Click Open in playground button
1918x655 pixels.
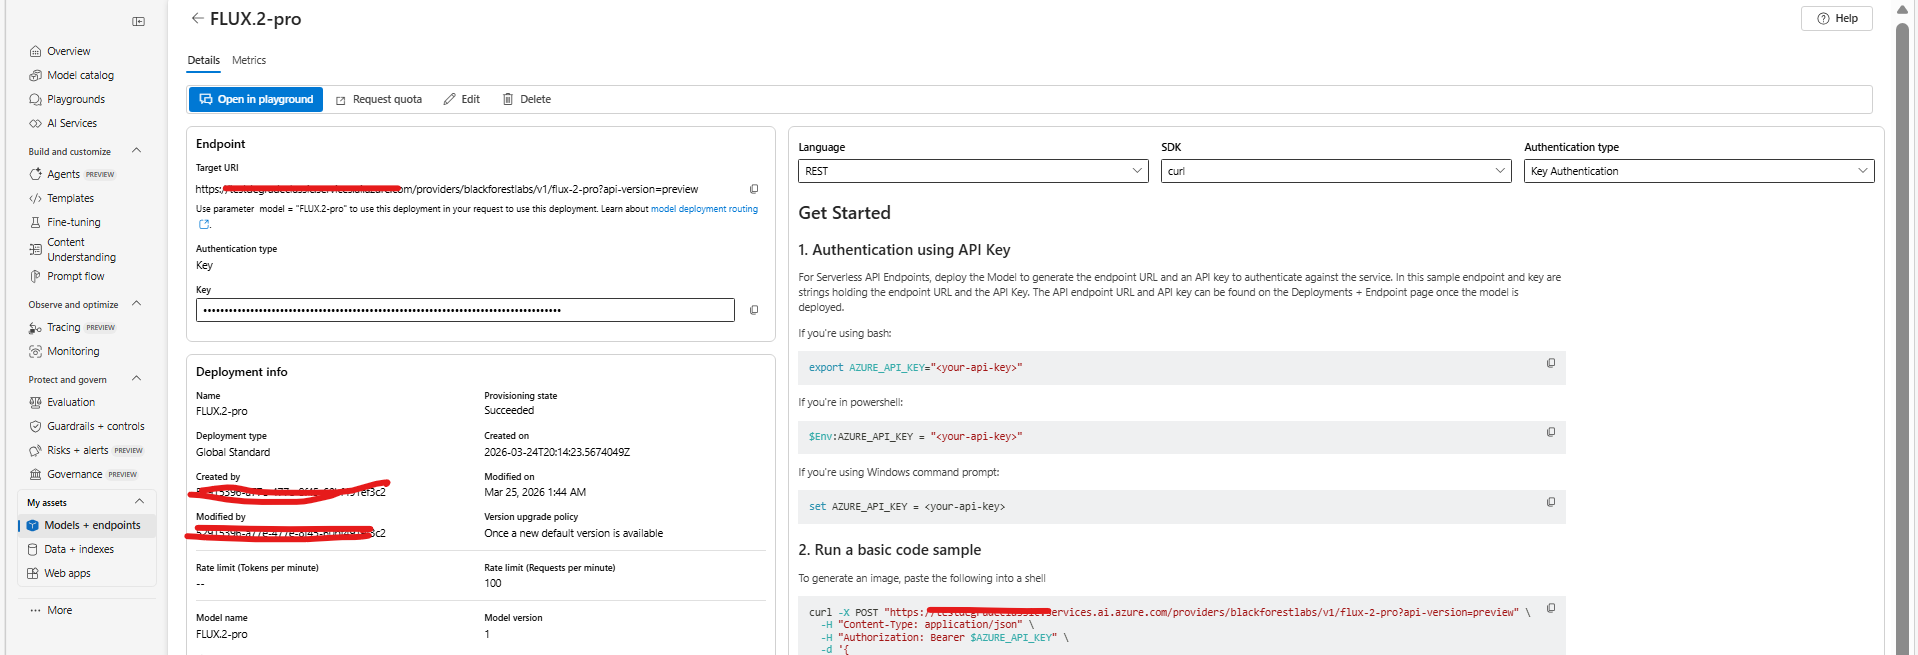click(256, 99)
